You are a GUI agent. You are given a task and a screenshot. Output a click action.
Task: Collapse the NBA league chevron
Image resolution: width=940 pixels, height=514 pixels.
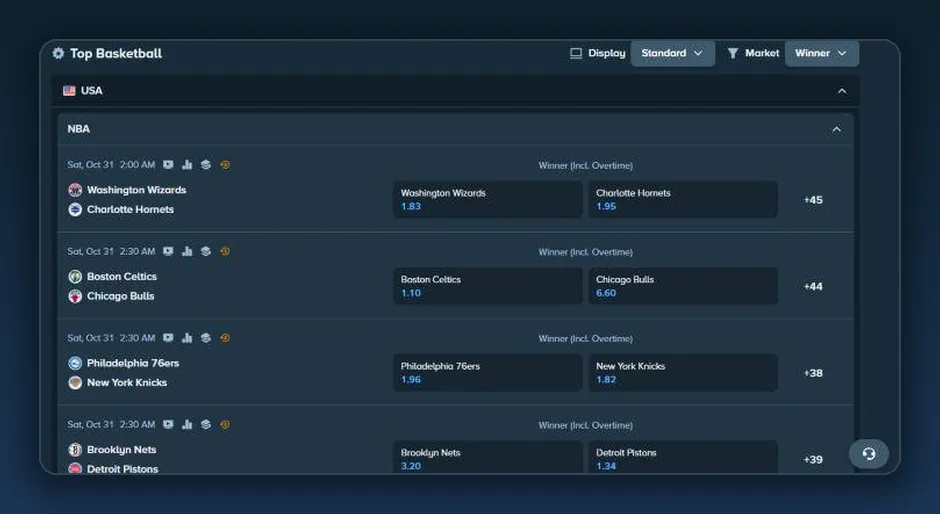836,130
